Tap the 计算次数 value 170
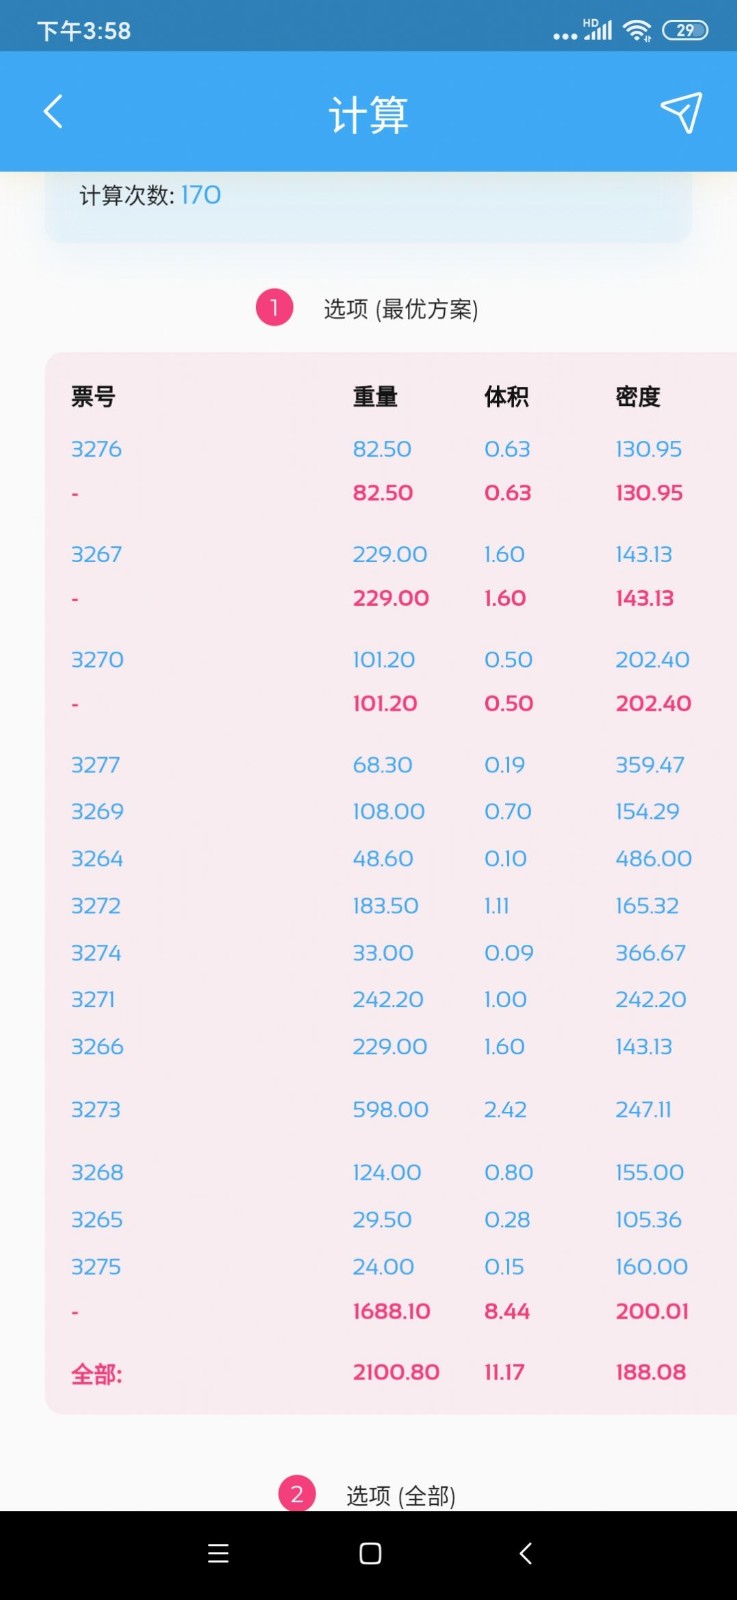The width and height of the screenshot is (737, 1600). coord(201,195)
